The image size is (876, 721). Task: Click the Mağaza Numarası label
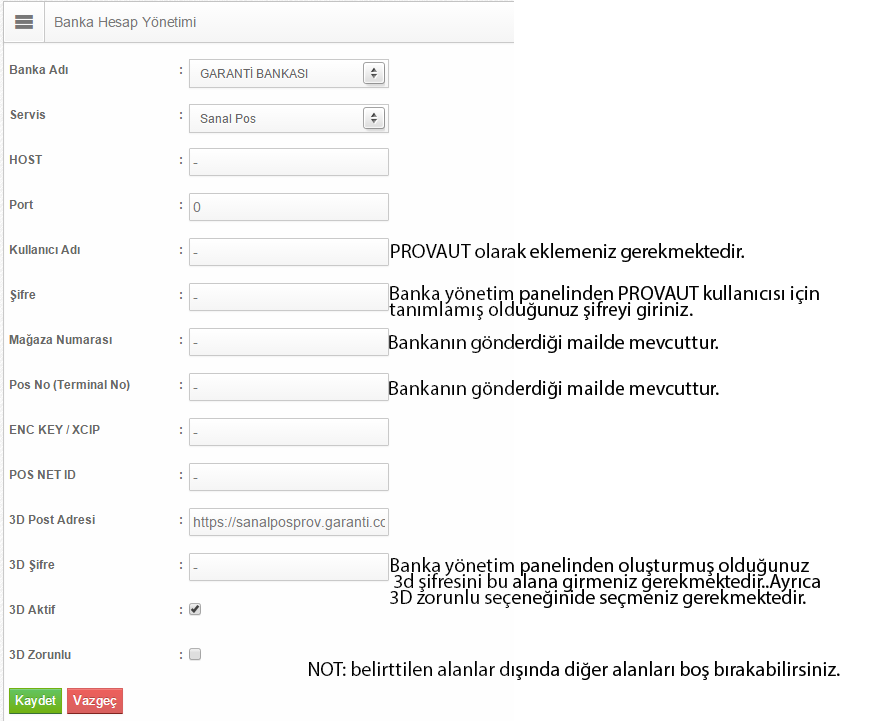coord(61,340)
